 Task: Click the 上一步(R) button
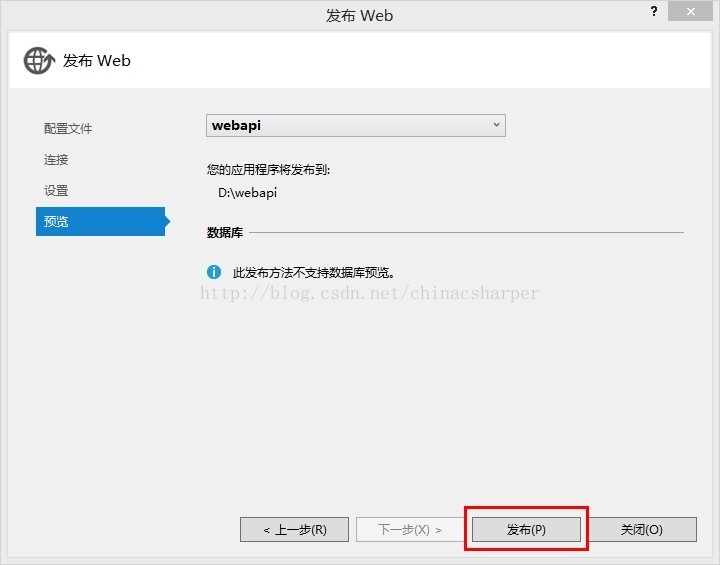click(x=294, y=530)
